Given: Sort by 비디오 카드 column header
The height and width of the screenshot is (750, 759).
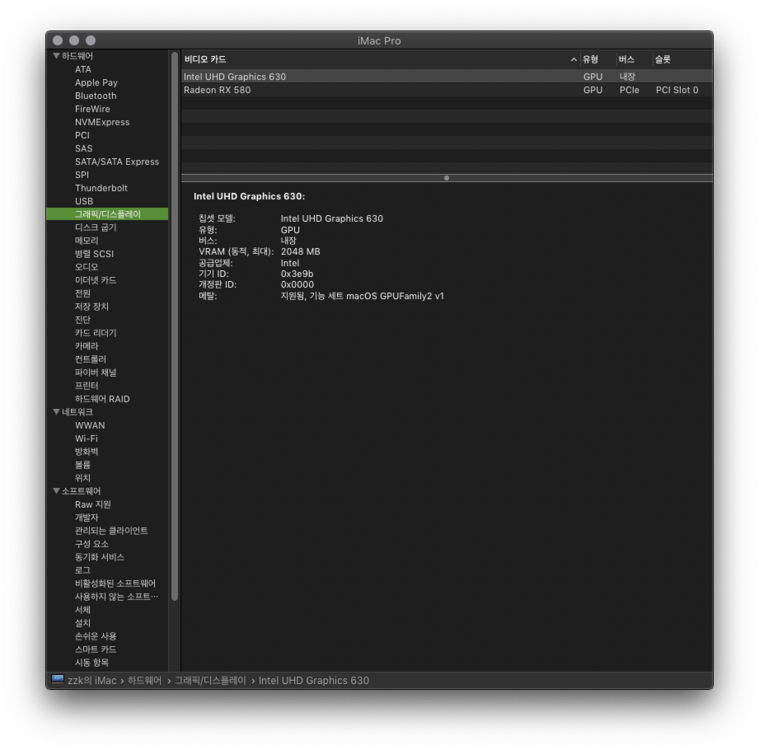Looking at the screenshot, I should coord(205,60).
